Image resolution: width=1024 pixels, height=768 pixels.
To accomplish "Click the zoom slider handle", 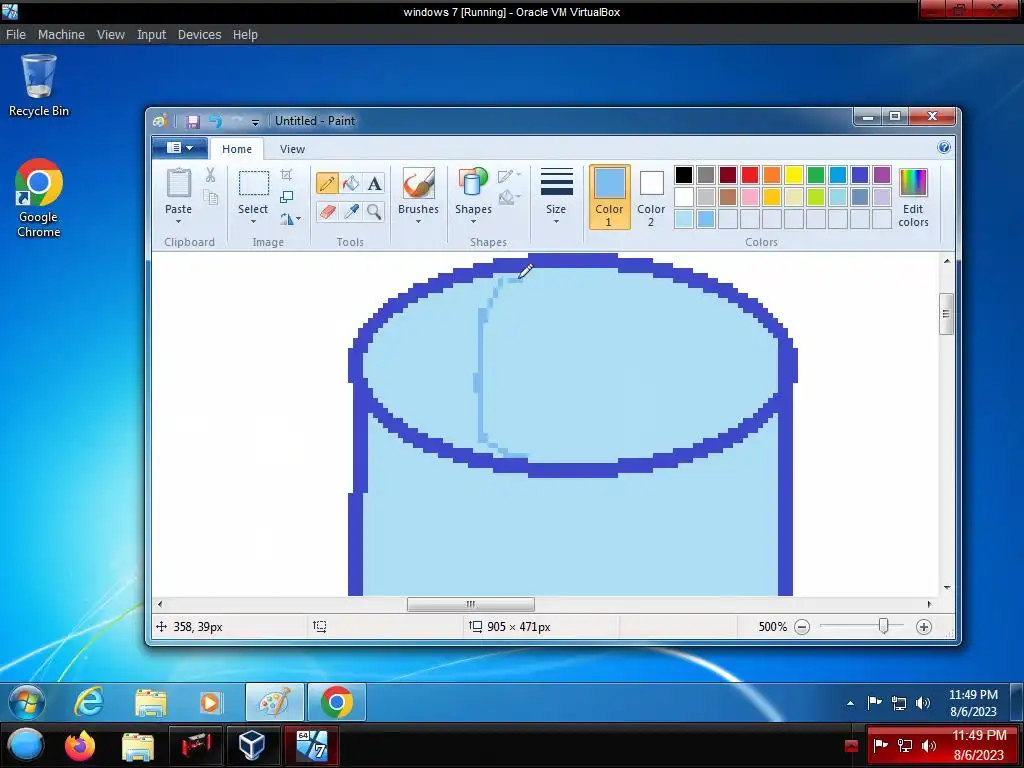I will (x=884, y=626).
